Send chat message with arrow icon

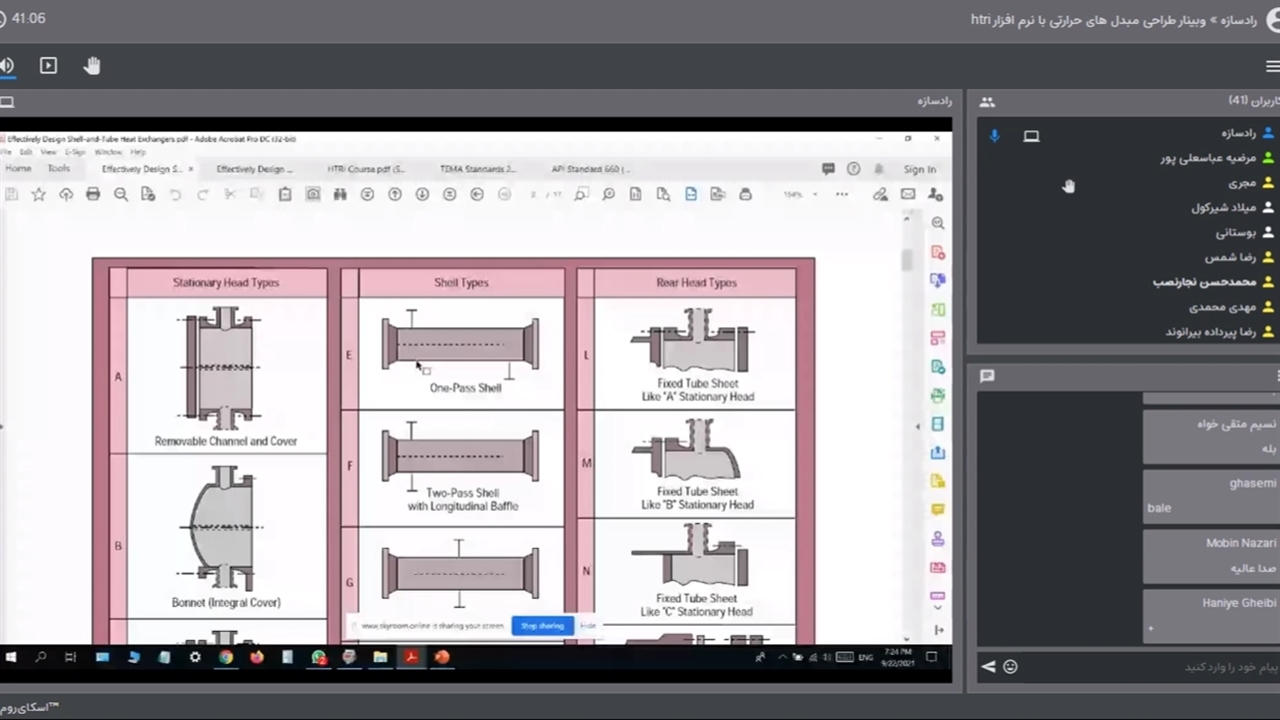coord(988,667)
